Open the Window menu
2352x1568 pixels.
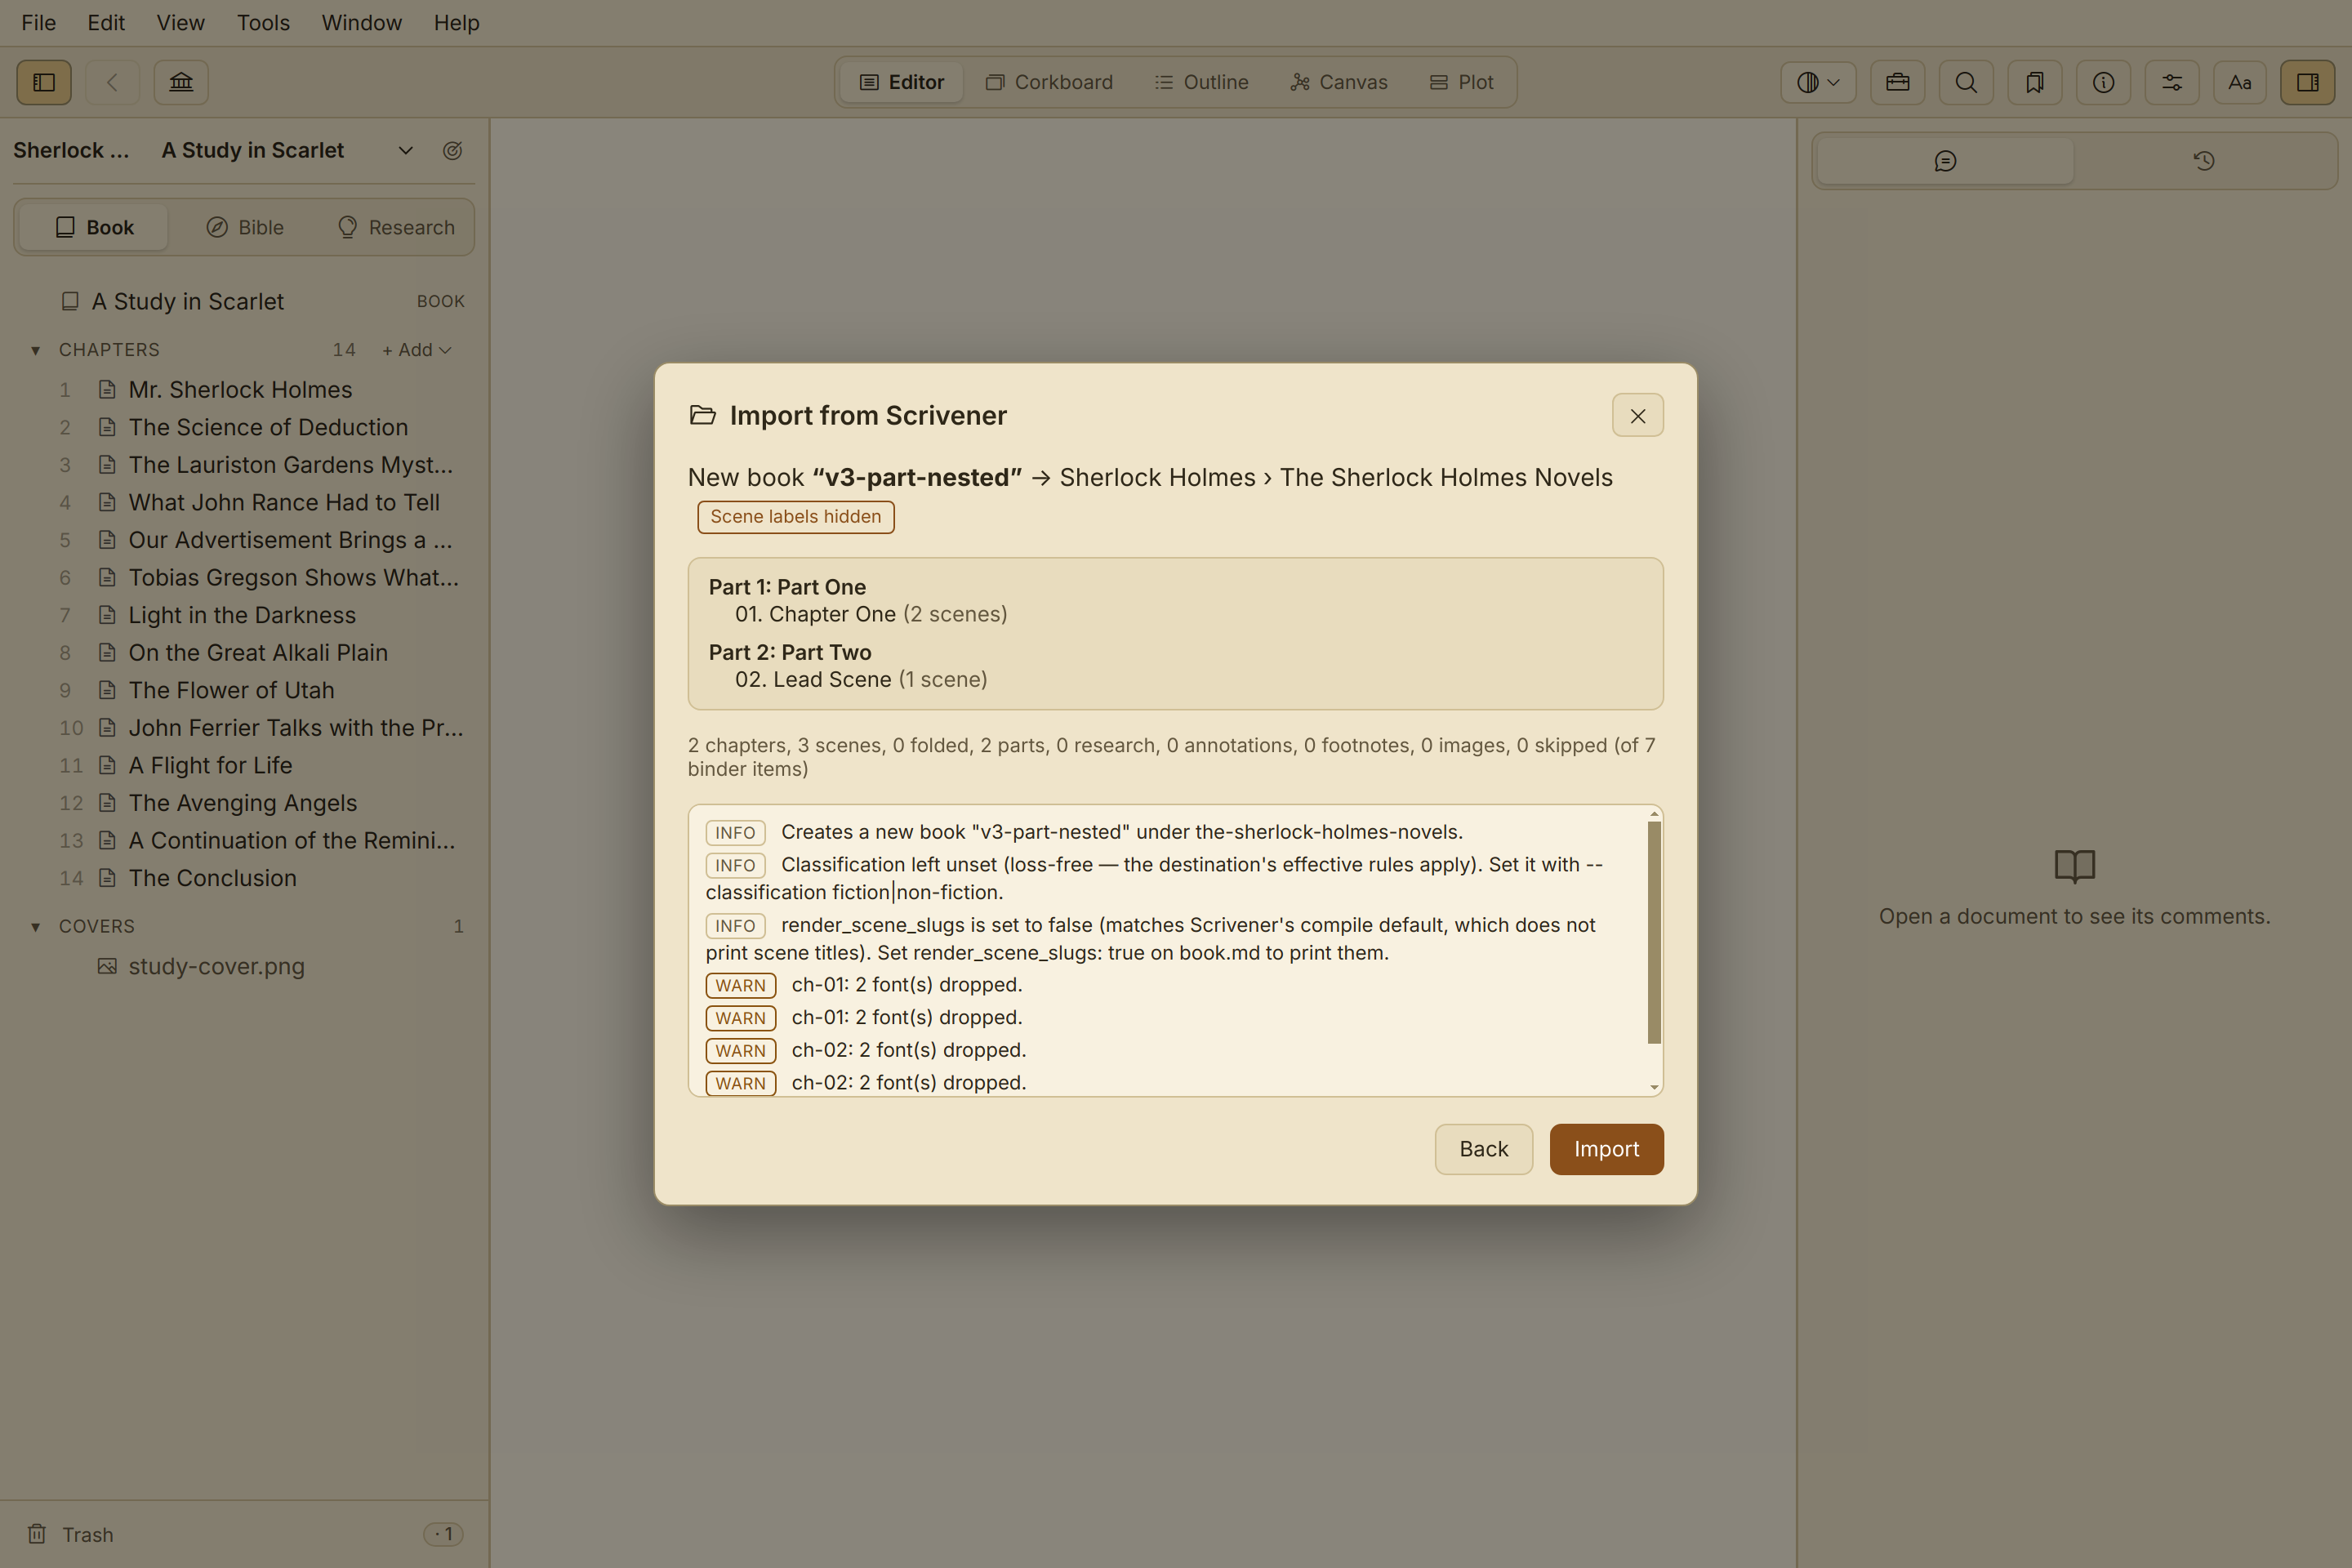pyautogui.click(x=361, y=22)
